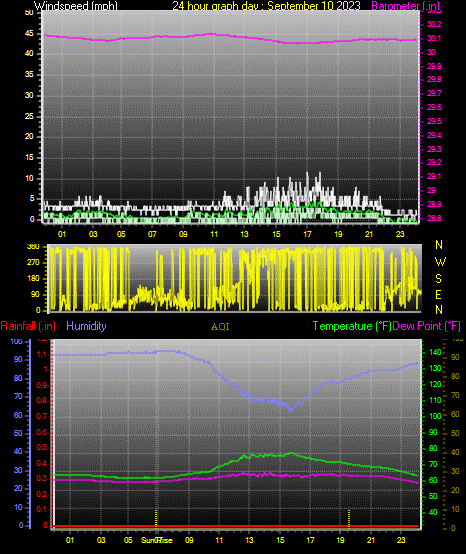Click the 29.3 barometer axis value
466x554 pixels.
pyautogui.click(x=434, y=149)
